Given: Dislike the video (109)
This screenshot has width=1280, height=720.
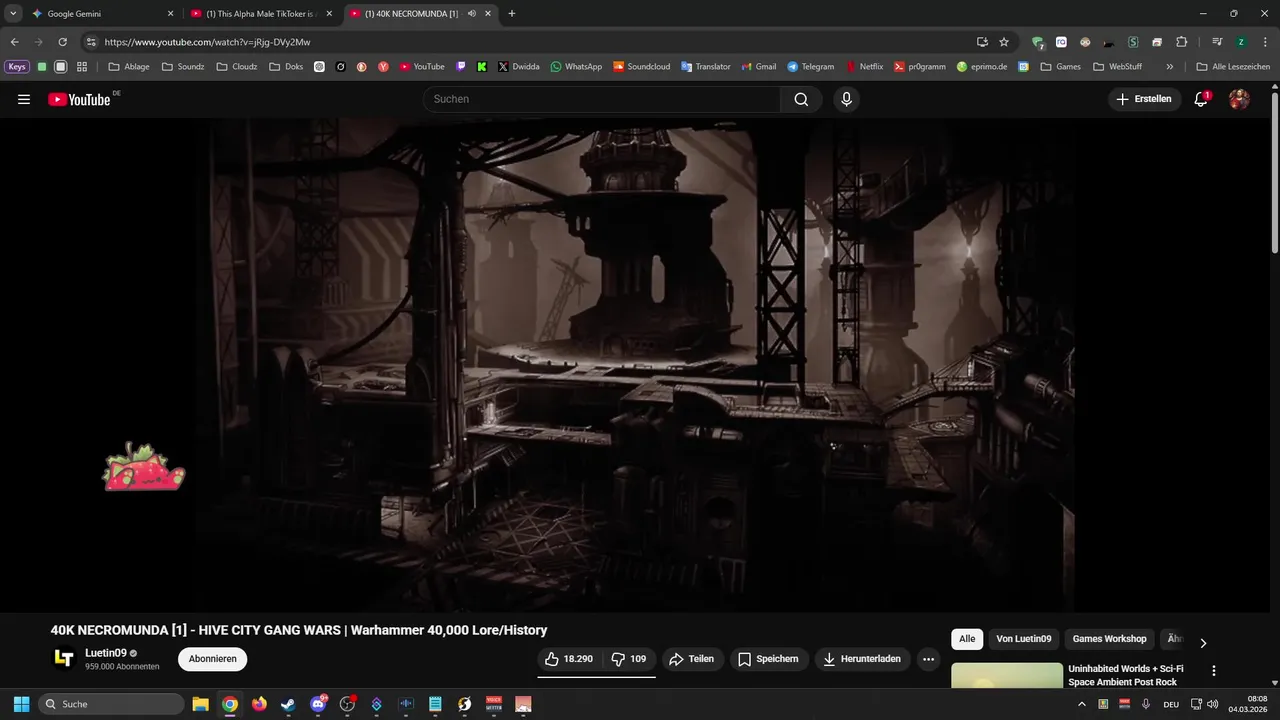Looking at the screenshot, I should pyautogui.click(x=629, y=659).
